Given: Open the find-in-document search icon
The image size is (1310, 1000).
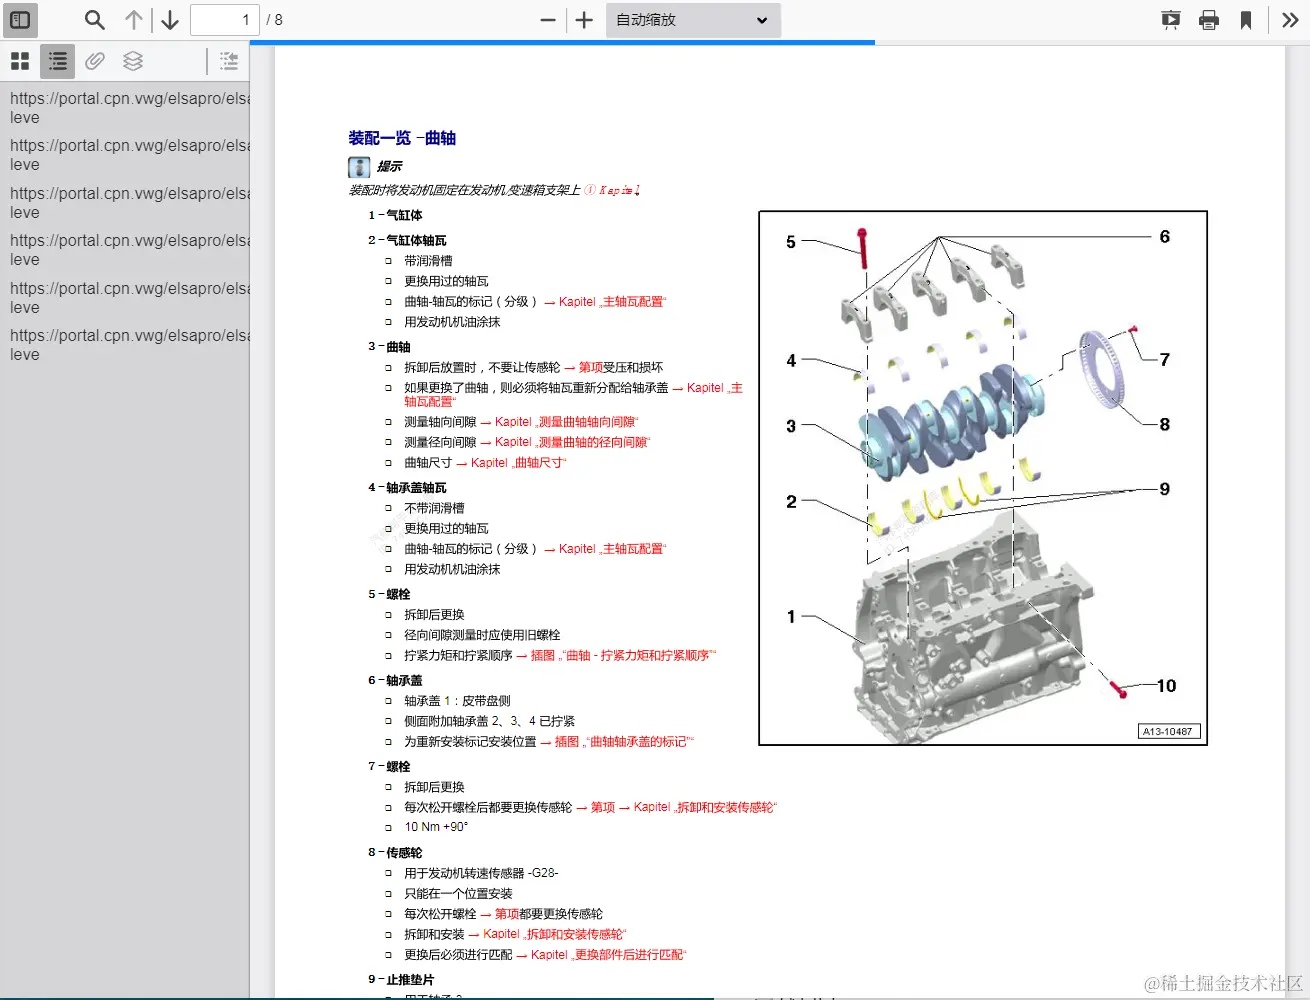Looking at the screenshot, I should click(x=94, y=20).
